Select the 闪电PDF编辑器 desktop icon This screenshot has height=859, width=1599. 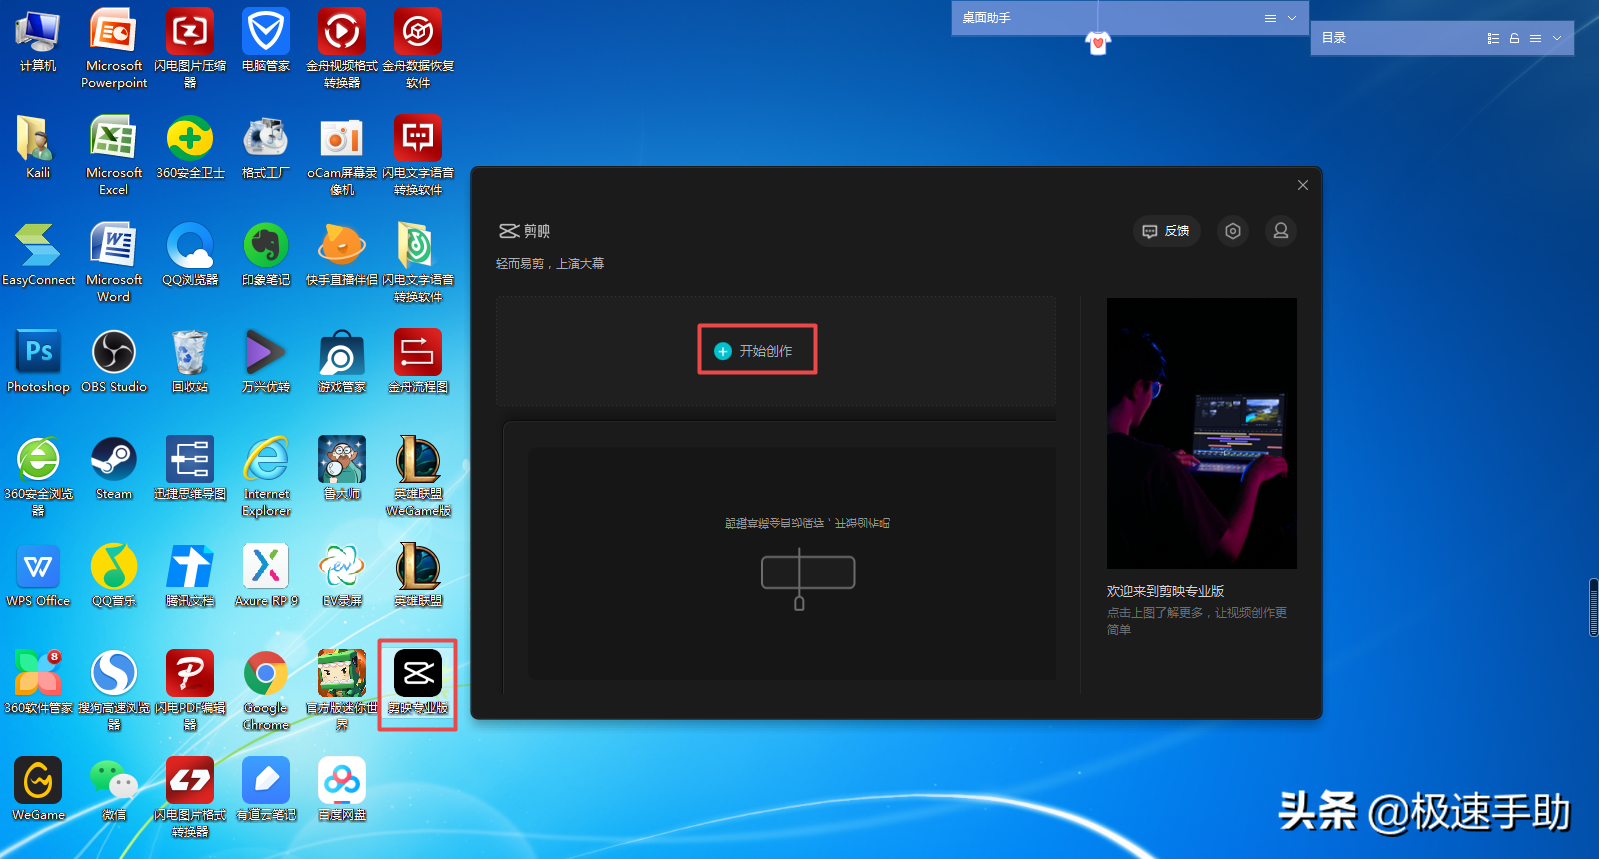(190, 689)
